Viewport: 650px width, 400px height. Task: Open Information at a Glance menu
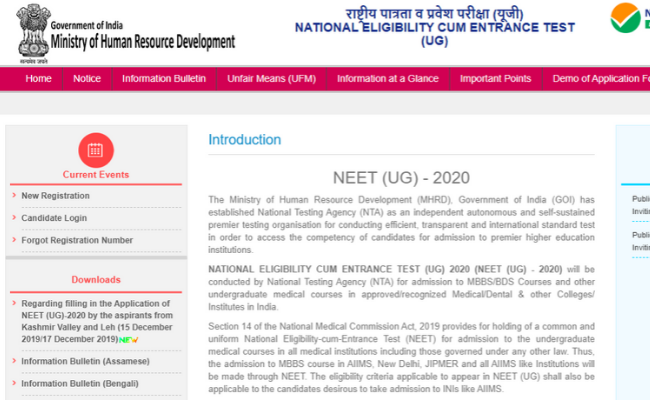click(387, 79)
